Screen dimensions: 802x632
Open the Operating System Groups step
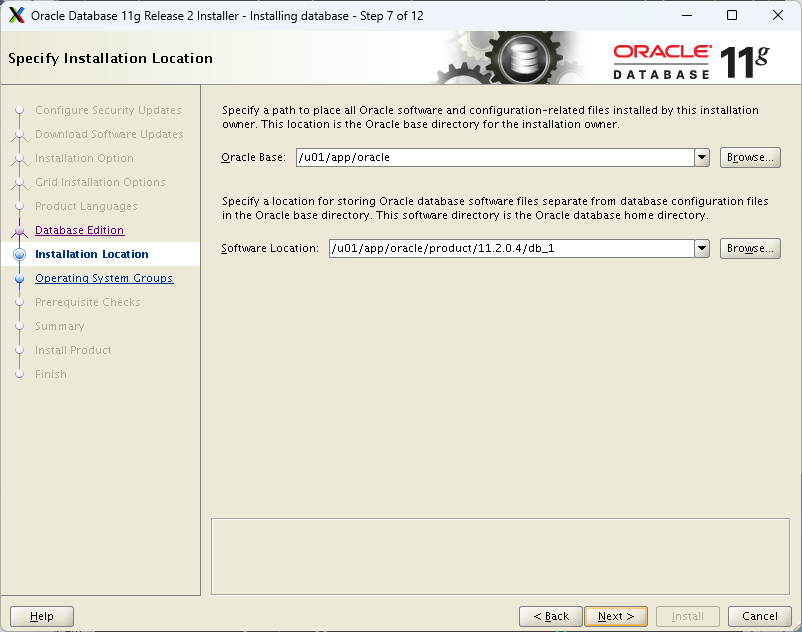pyautogui.click(x=104, y=278)
